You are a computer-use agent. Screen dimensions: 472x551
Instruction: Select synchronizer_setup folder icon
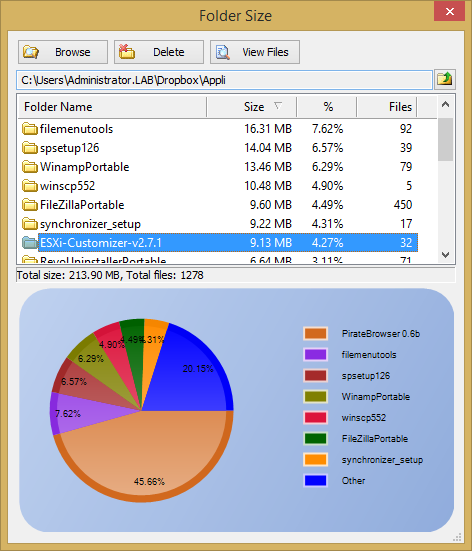click(x=30, y=224)
